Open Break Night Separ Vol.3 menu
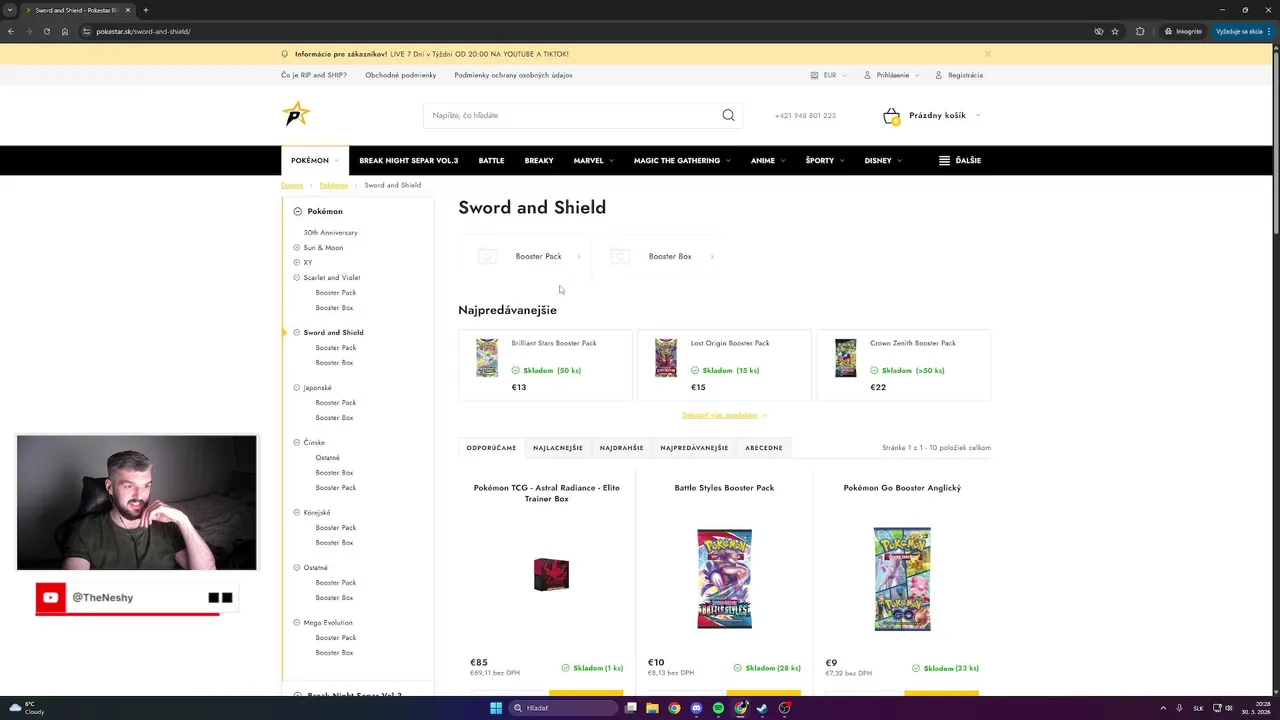 click(408, 160)
